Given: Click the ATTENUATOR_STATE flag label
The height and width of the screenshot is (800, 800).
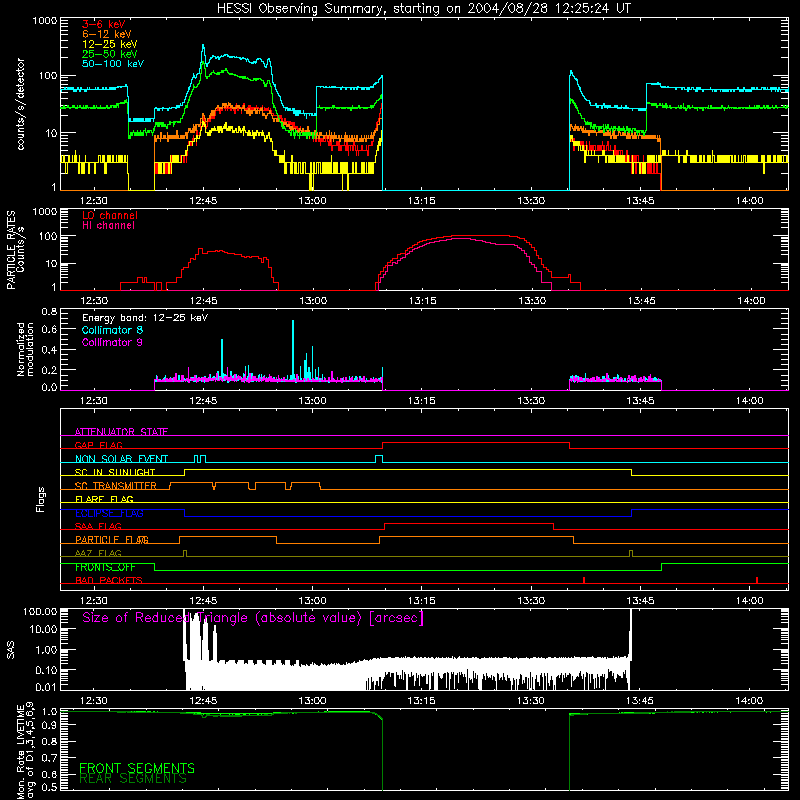Looking at the screenshot, I should click(x=121, y=432).
